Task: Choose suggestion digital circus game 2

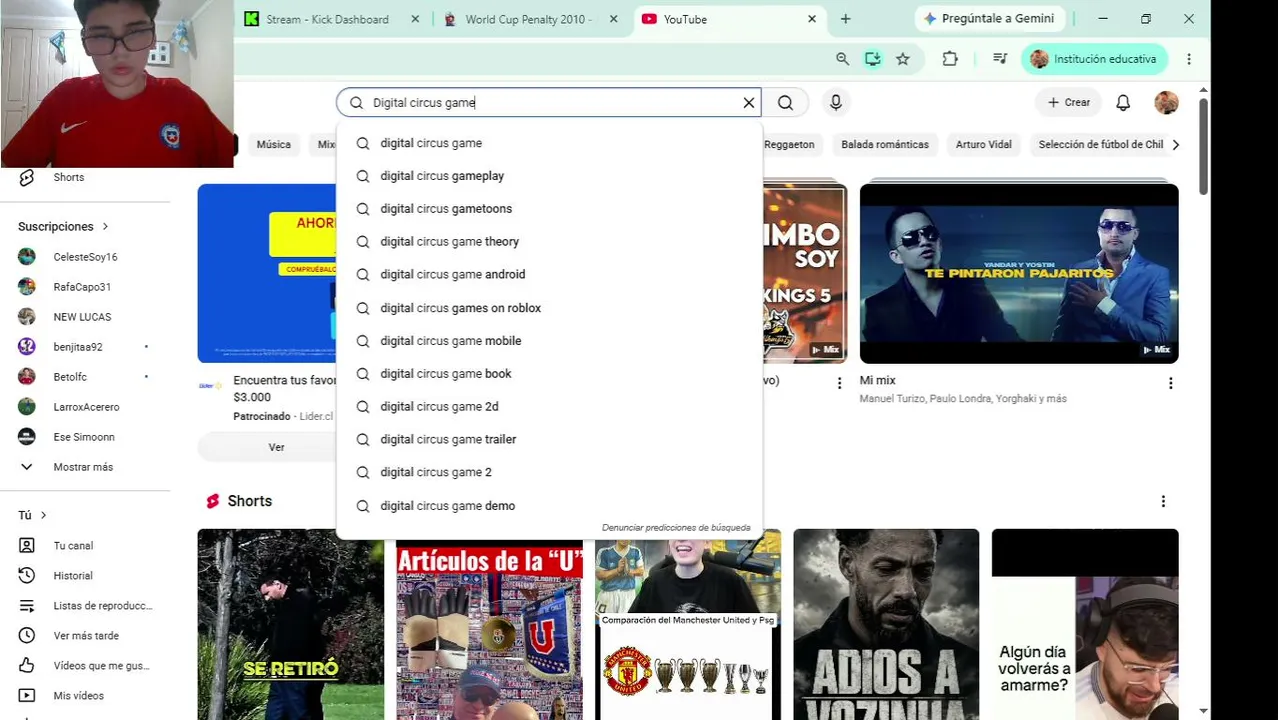Action: pyautogui.click(x=549, y=473)
